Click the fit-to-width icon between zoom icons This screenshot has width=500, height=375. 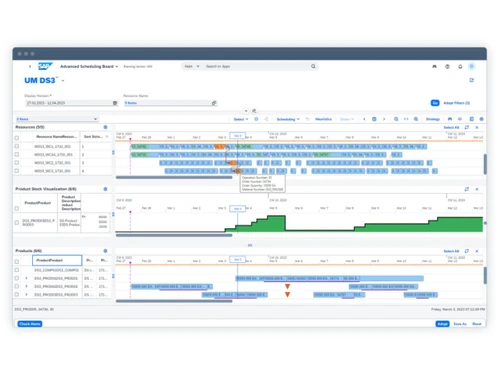pos(406,119)
